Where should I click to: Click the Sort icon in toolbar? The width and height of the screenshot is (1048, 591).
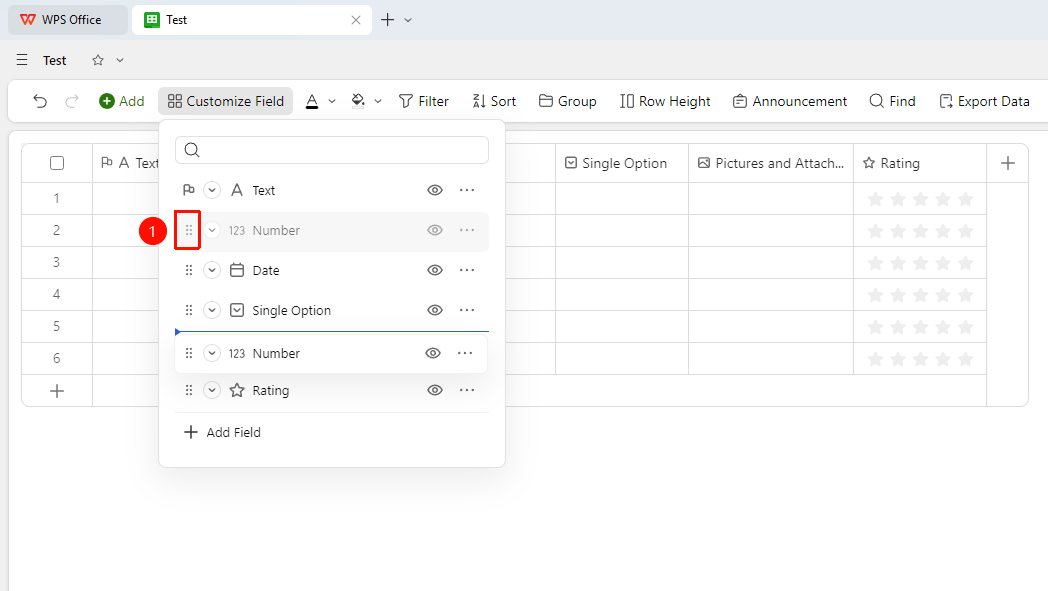479,101
